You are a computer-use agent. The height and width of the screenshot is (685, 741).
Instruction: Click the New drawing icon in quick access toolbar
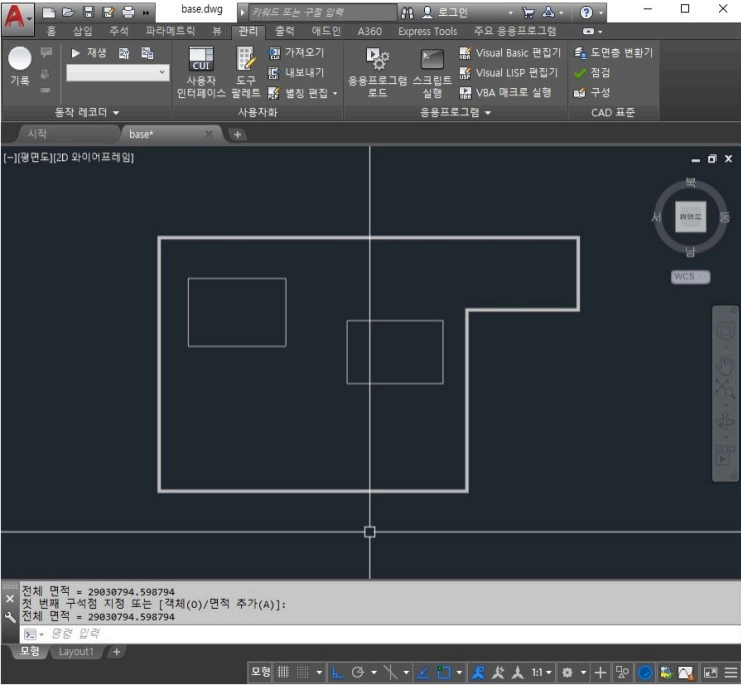tap(49, 12)
